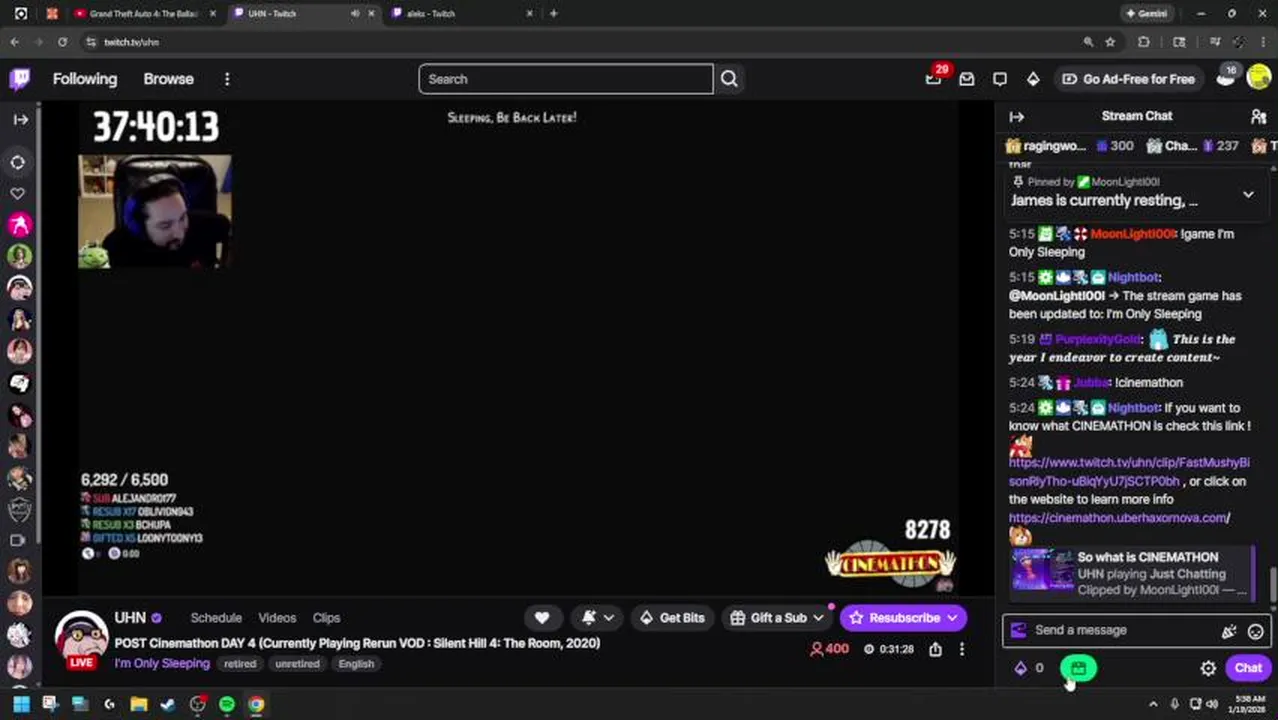Open the browser extensions puzzle icon
Viewport: 1278px width, 720px height.
(x=1144, y=42)
